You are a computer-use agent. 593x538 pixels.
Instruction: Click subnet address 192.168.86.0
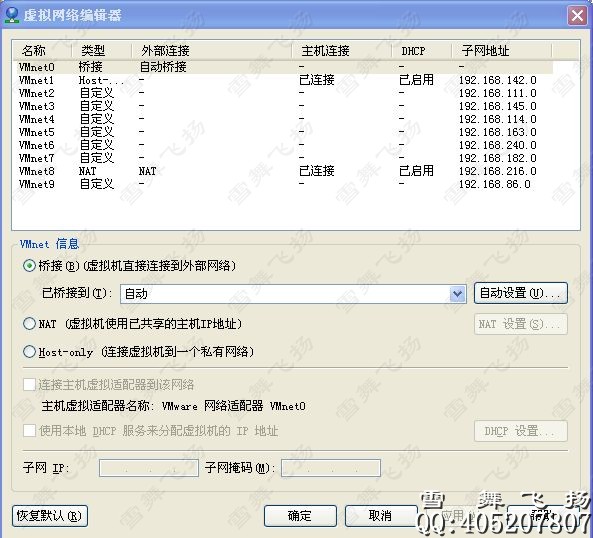[495, 184]
